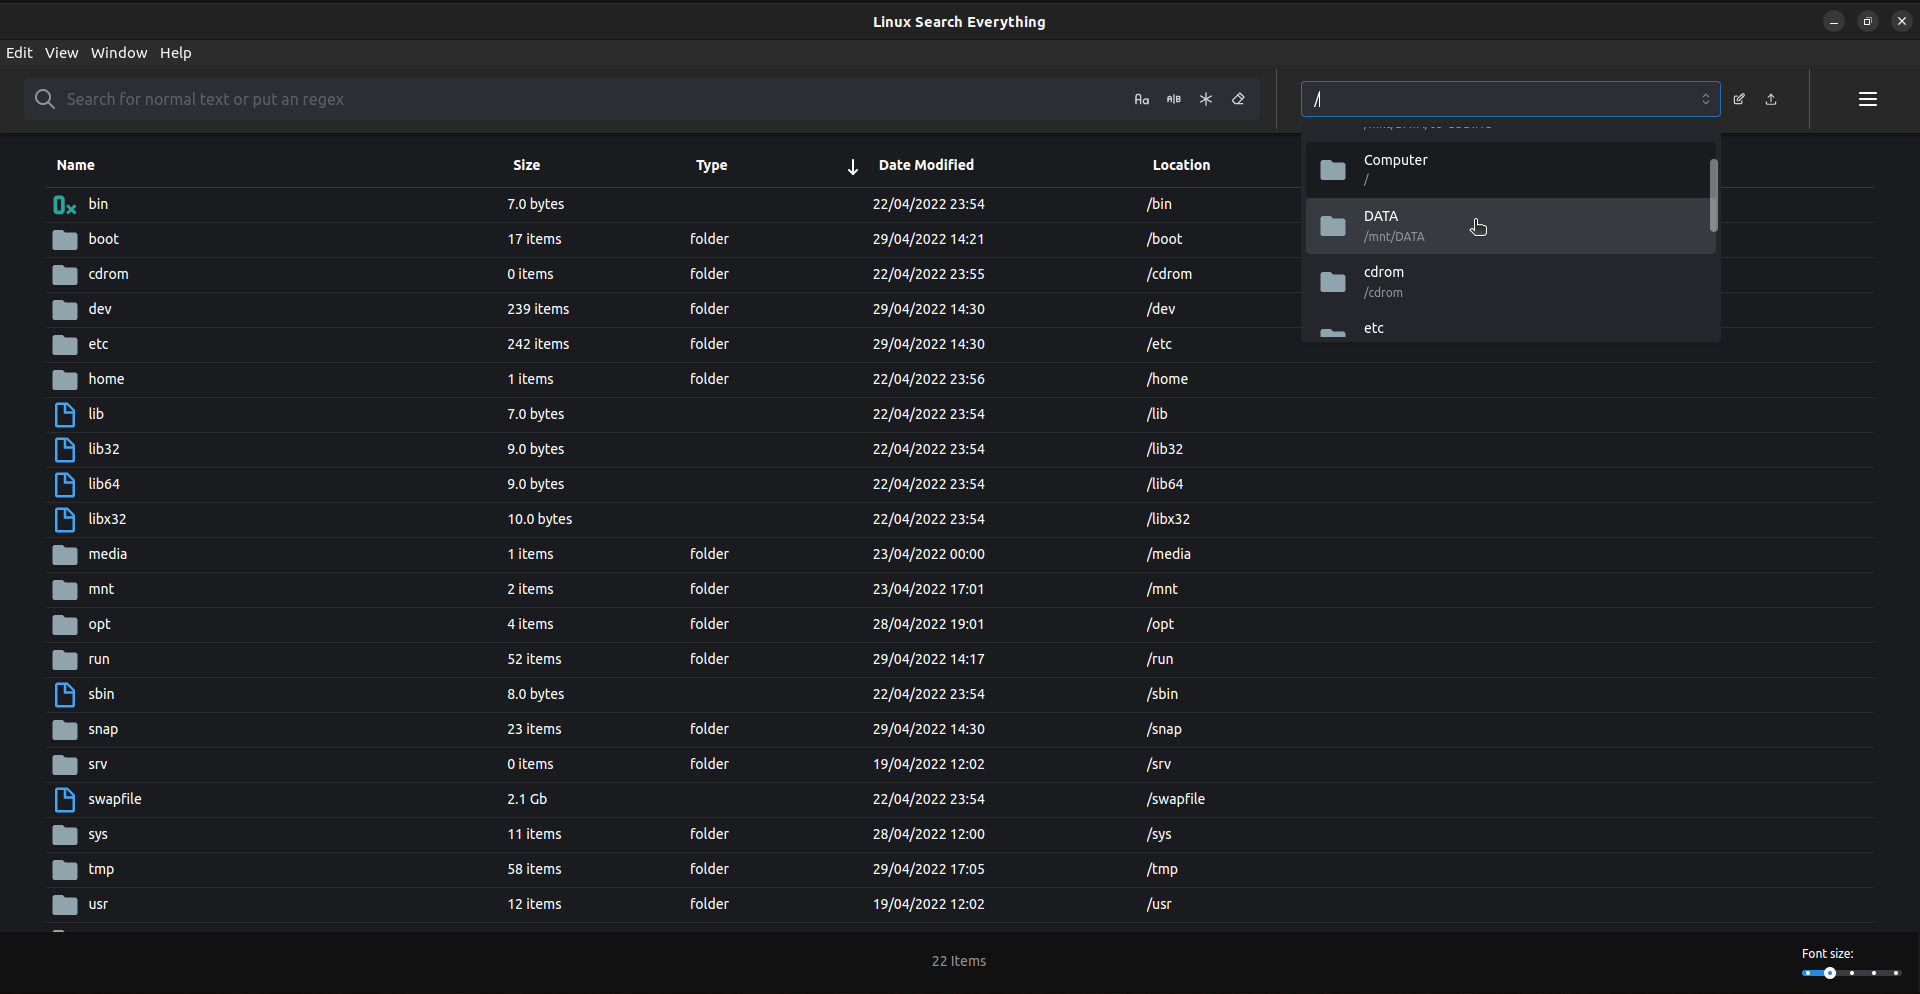Clear the search with the eraser icon
The width and height of the screenshot is (1920, 994).
pos(1239,99)
